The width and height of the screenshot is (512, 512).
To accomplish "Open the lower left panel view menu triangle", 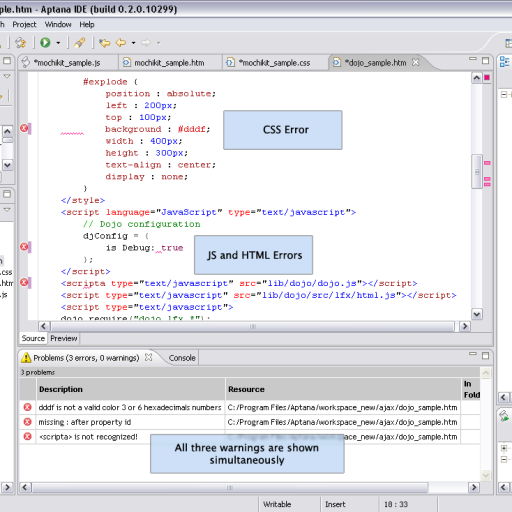I will (x=7, y=210).
